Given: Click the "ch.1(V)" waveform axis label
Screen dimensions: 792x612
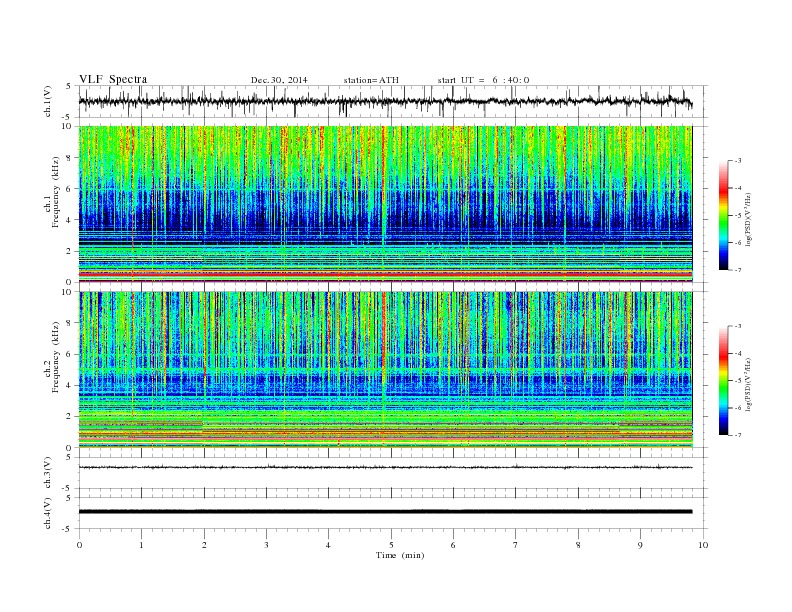Looking at the screenshot, I should 48,101.
